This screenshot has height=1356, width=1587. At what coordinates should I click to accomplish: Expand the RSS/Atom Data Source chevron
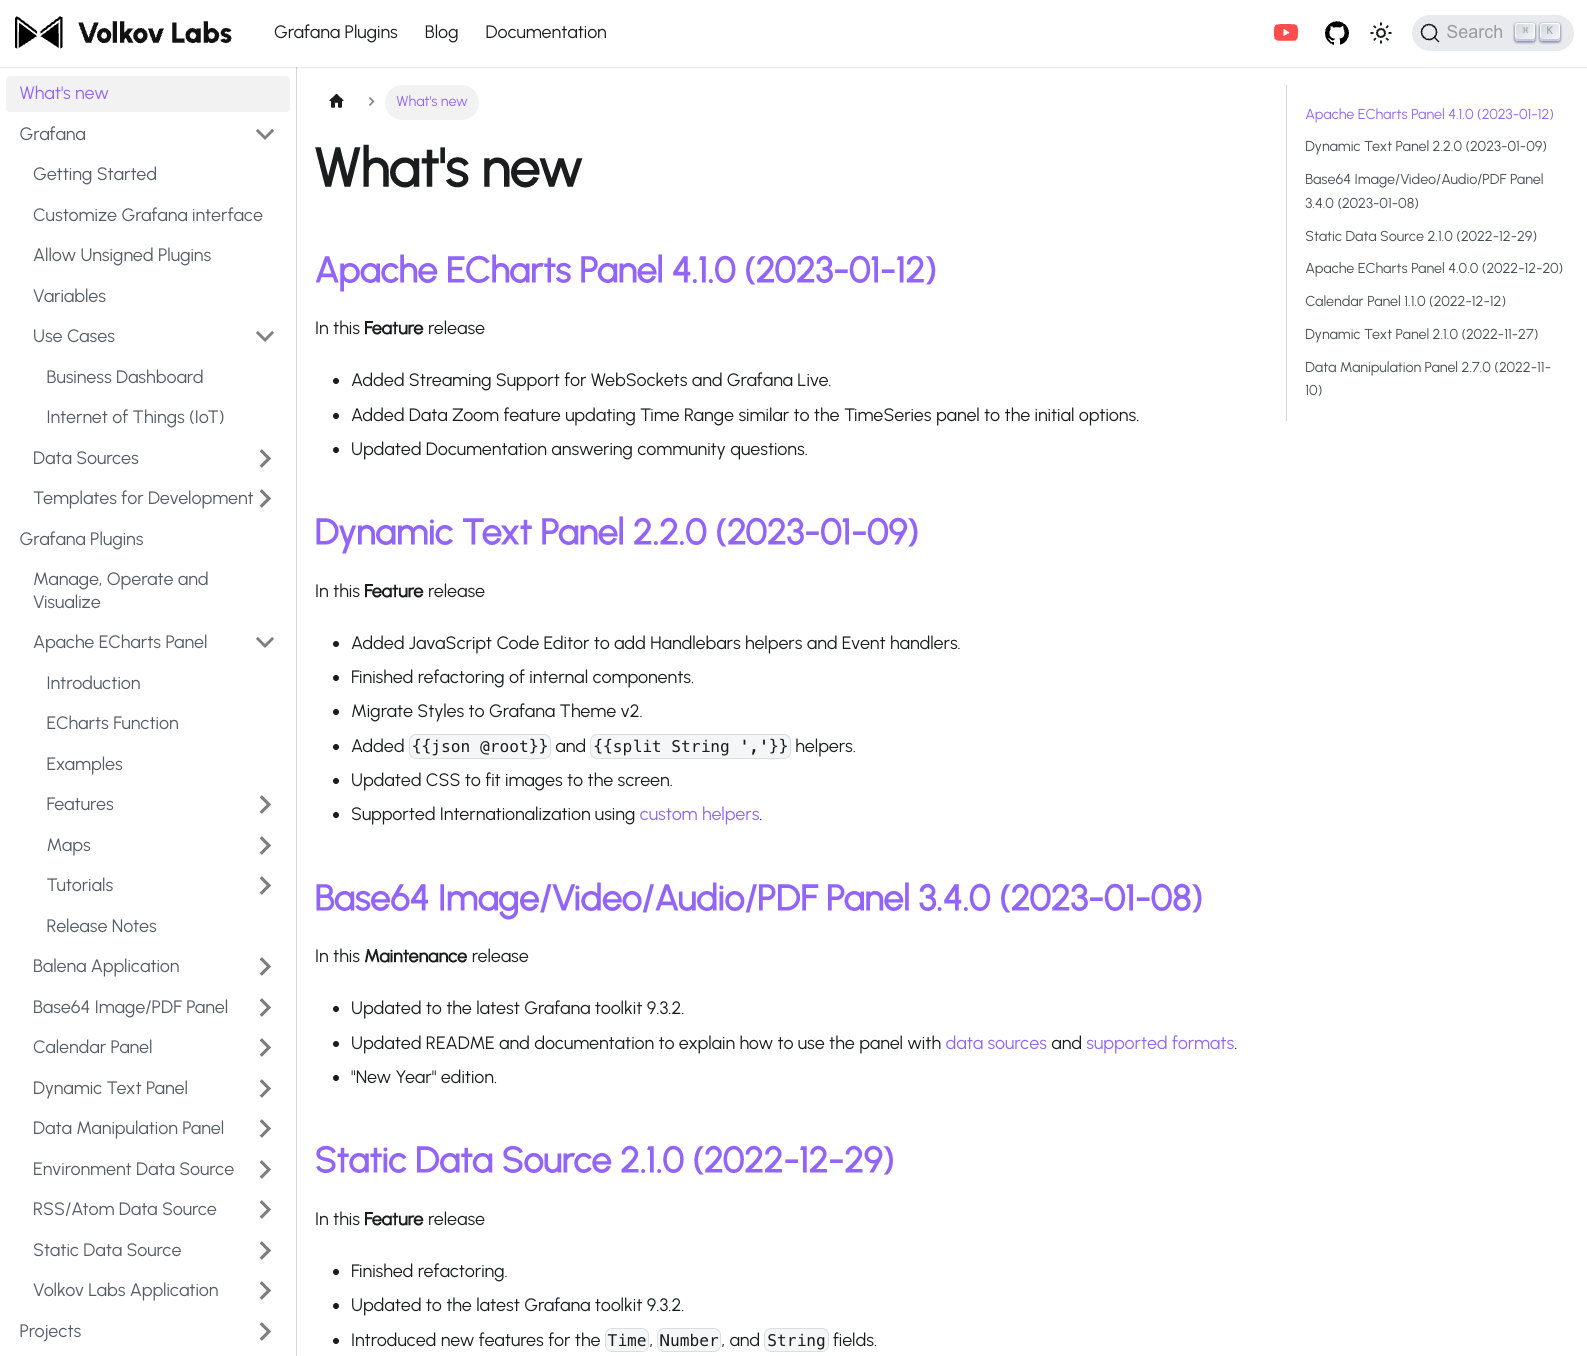tap(265, 1209)
